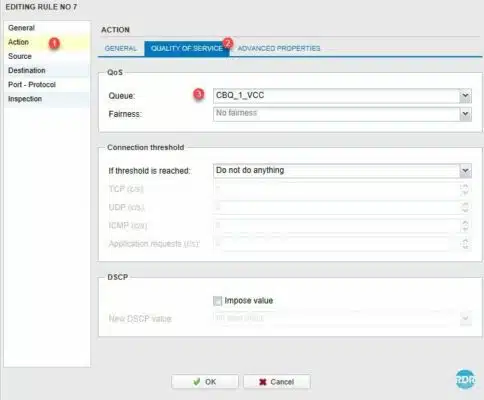Click the Queue field showing CBQ_1_VCC
Screen dimensions: 484x400
(x=336, y=96)
